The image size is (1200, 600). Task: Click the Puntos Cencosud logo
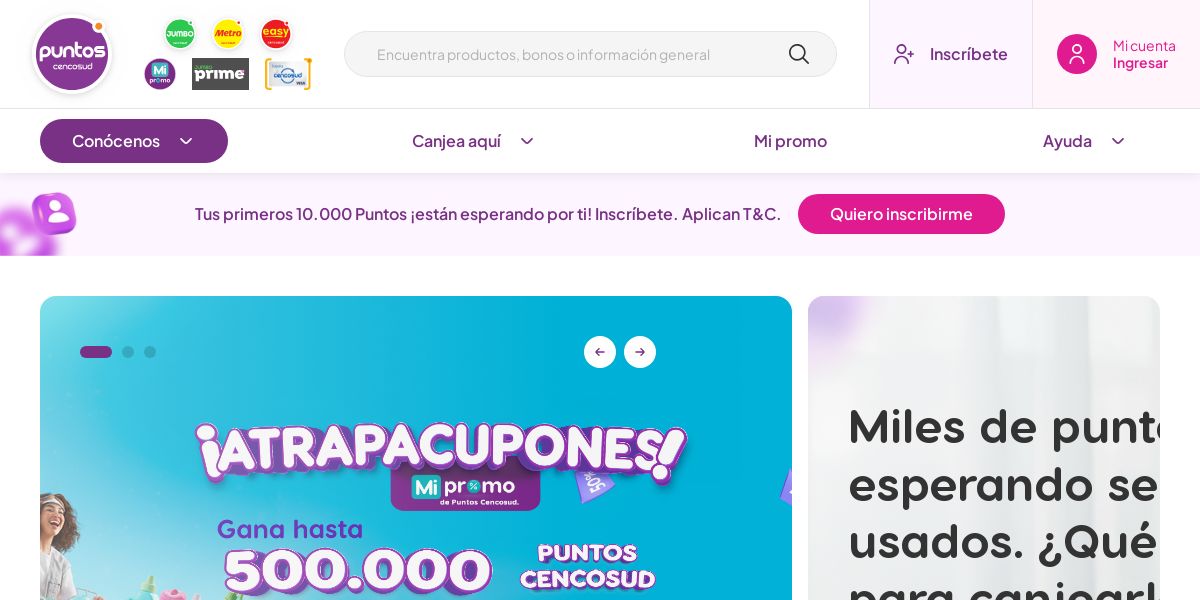click(72, 54)
